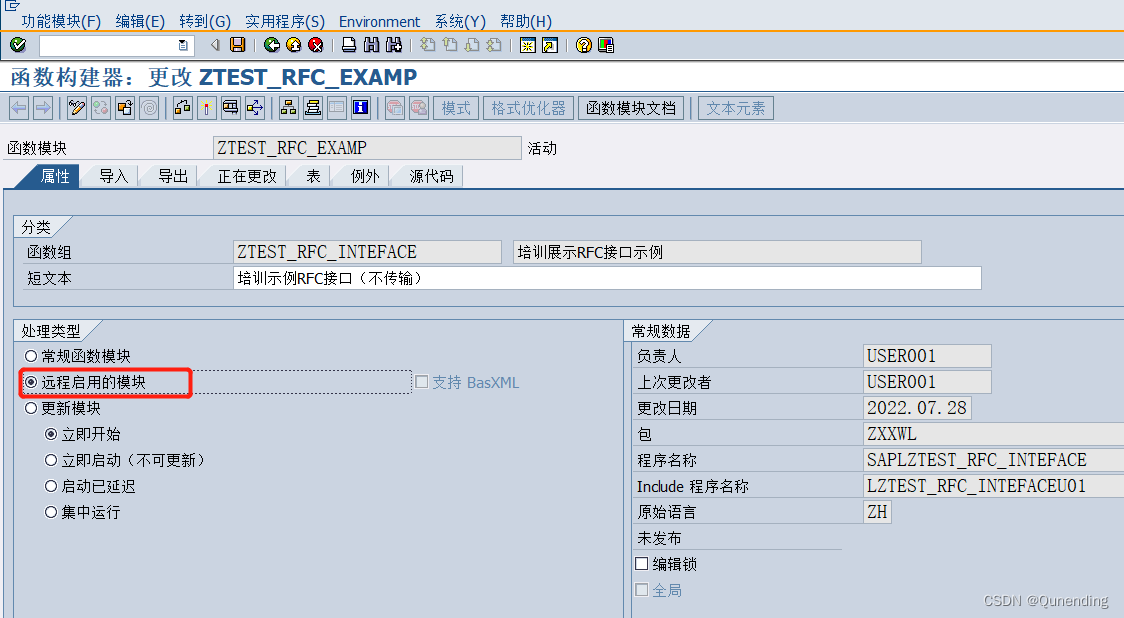Viewport: 1124px width, 618px height.
Task: Click the Where-used list icon
Action: [181, 107]
